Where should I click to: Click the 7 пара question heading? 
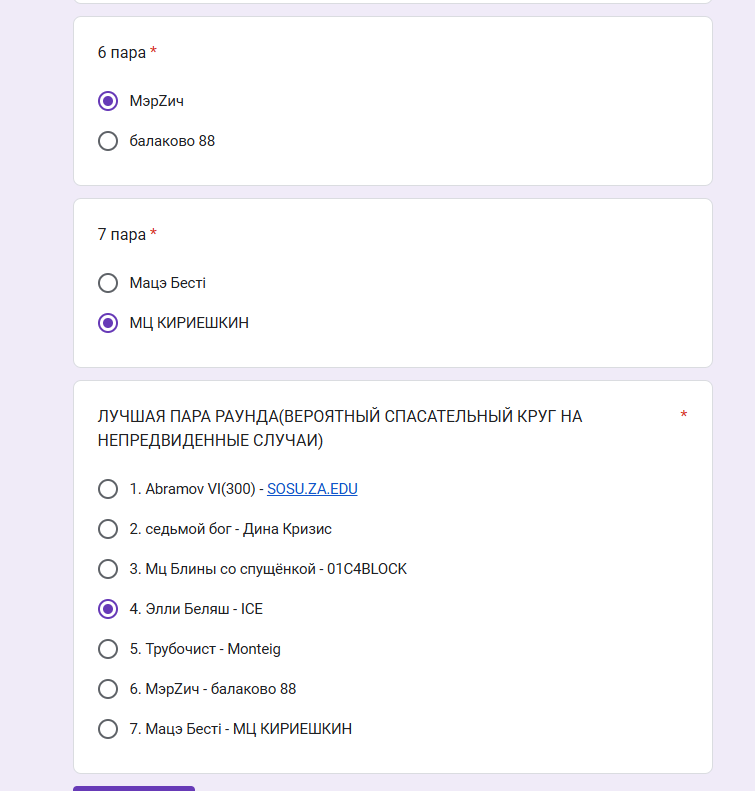coord(121,234)
